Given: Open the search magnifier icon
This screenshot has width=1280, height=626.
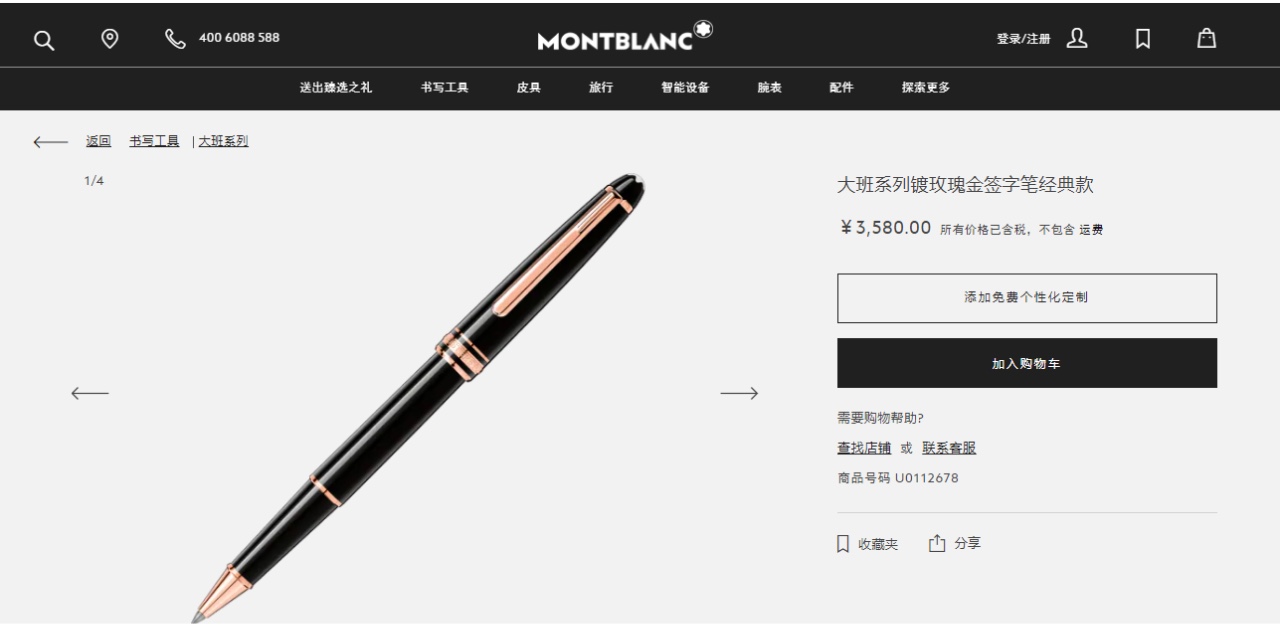Looking at the screenshot, I should point(43,39).
